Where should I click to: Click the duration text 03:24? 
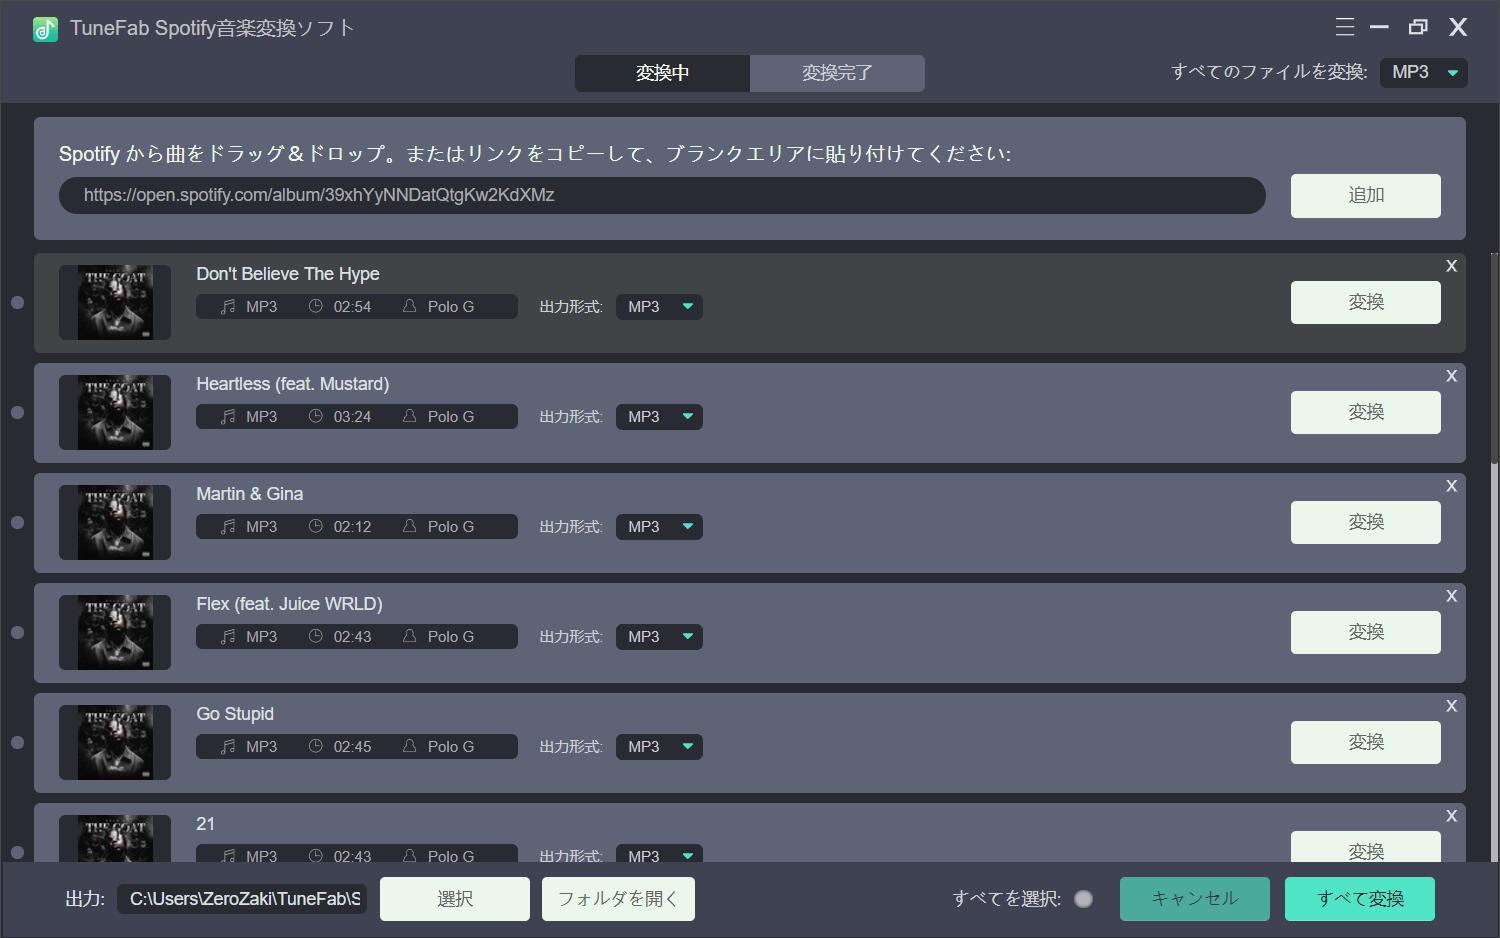pyautogui.click(x=352, y=417)
